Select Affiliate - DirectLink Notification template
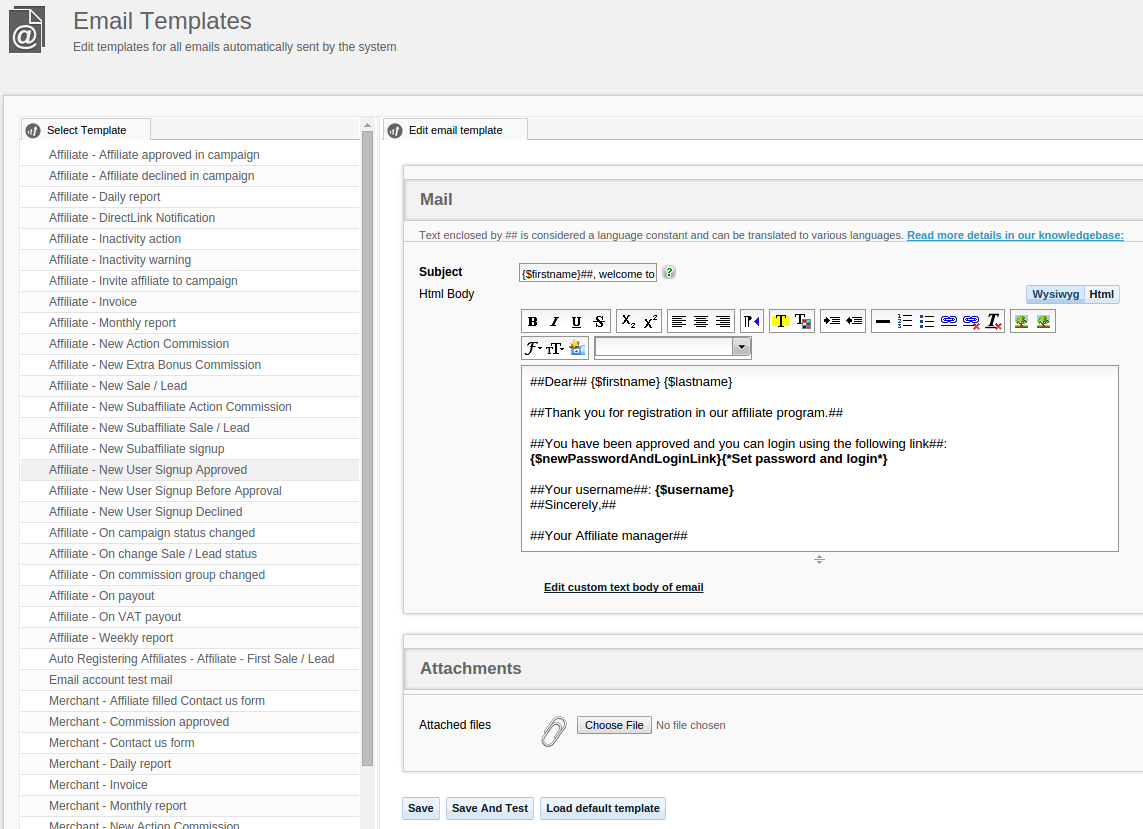Image resolution: width=1143 pixels, height=829 pixels. (190, 218)
